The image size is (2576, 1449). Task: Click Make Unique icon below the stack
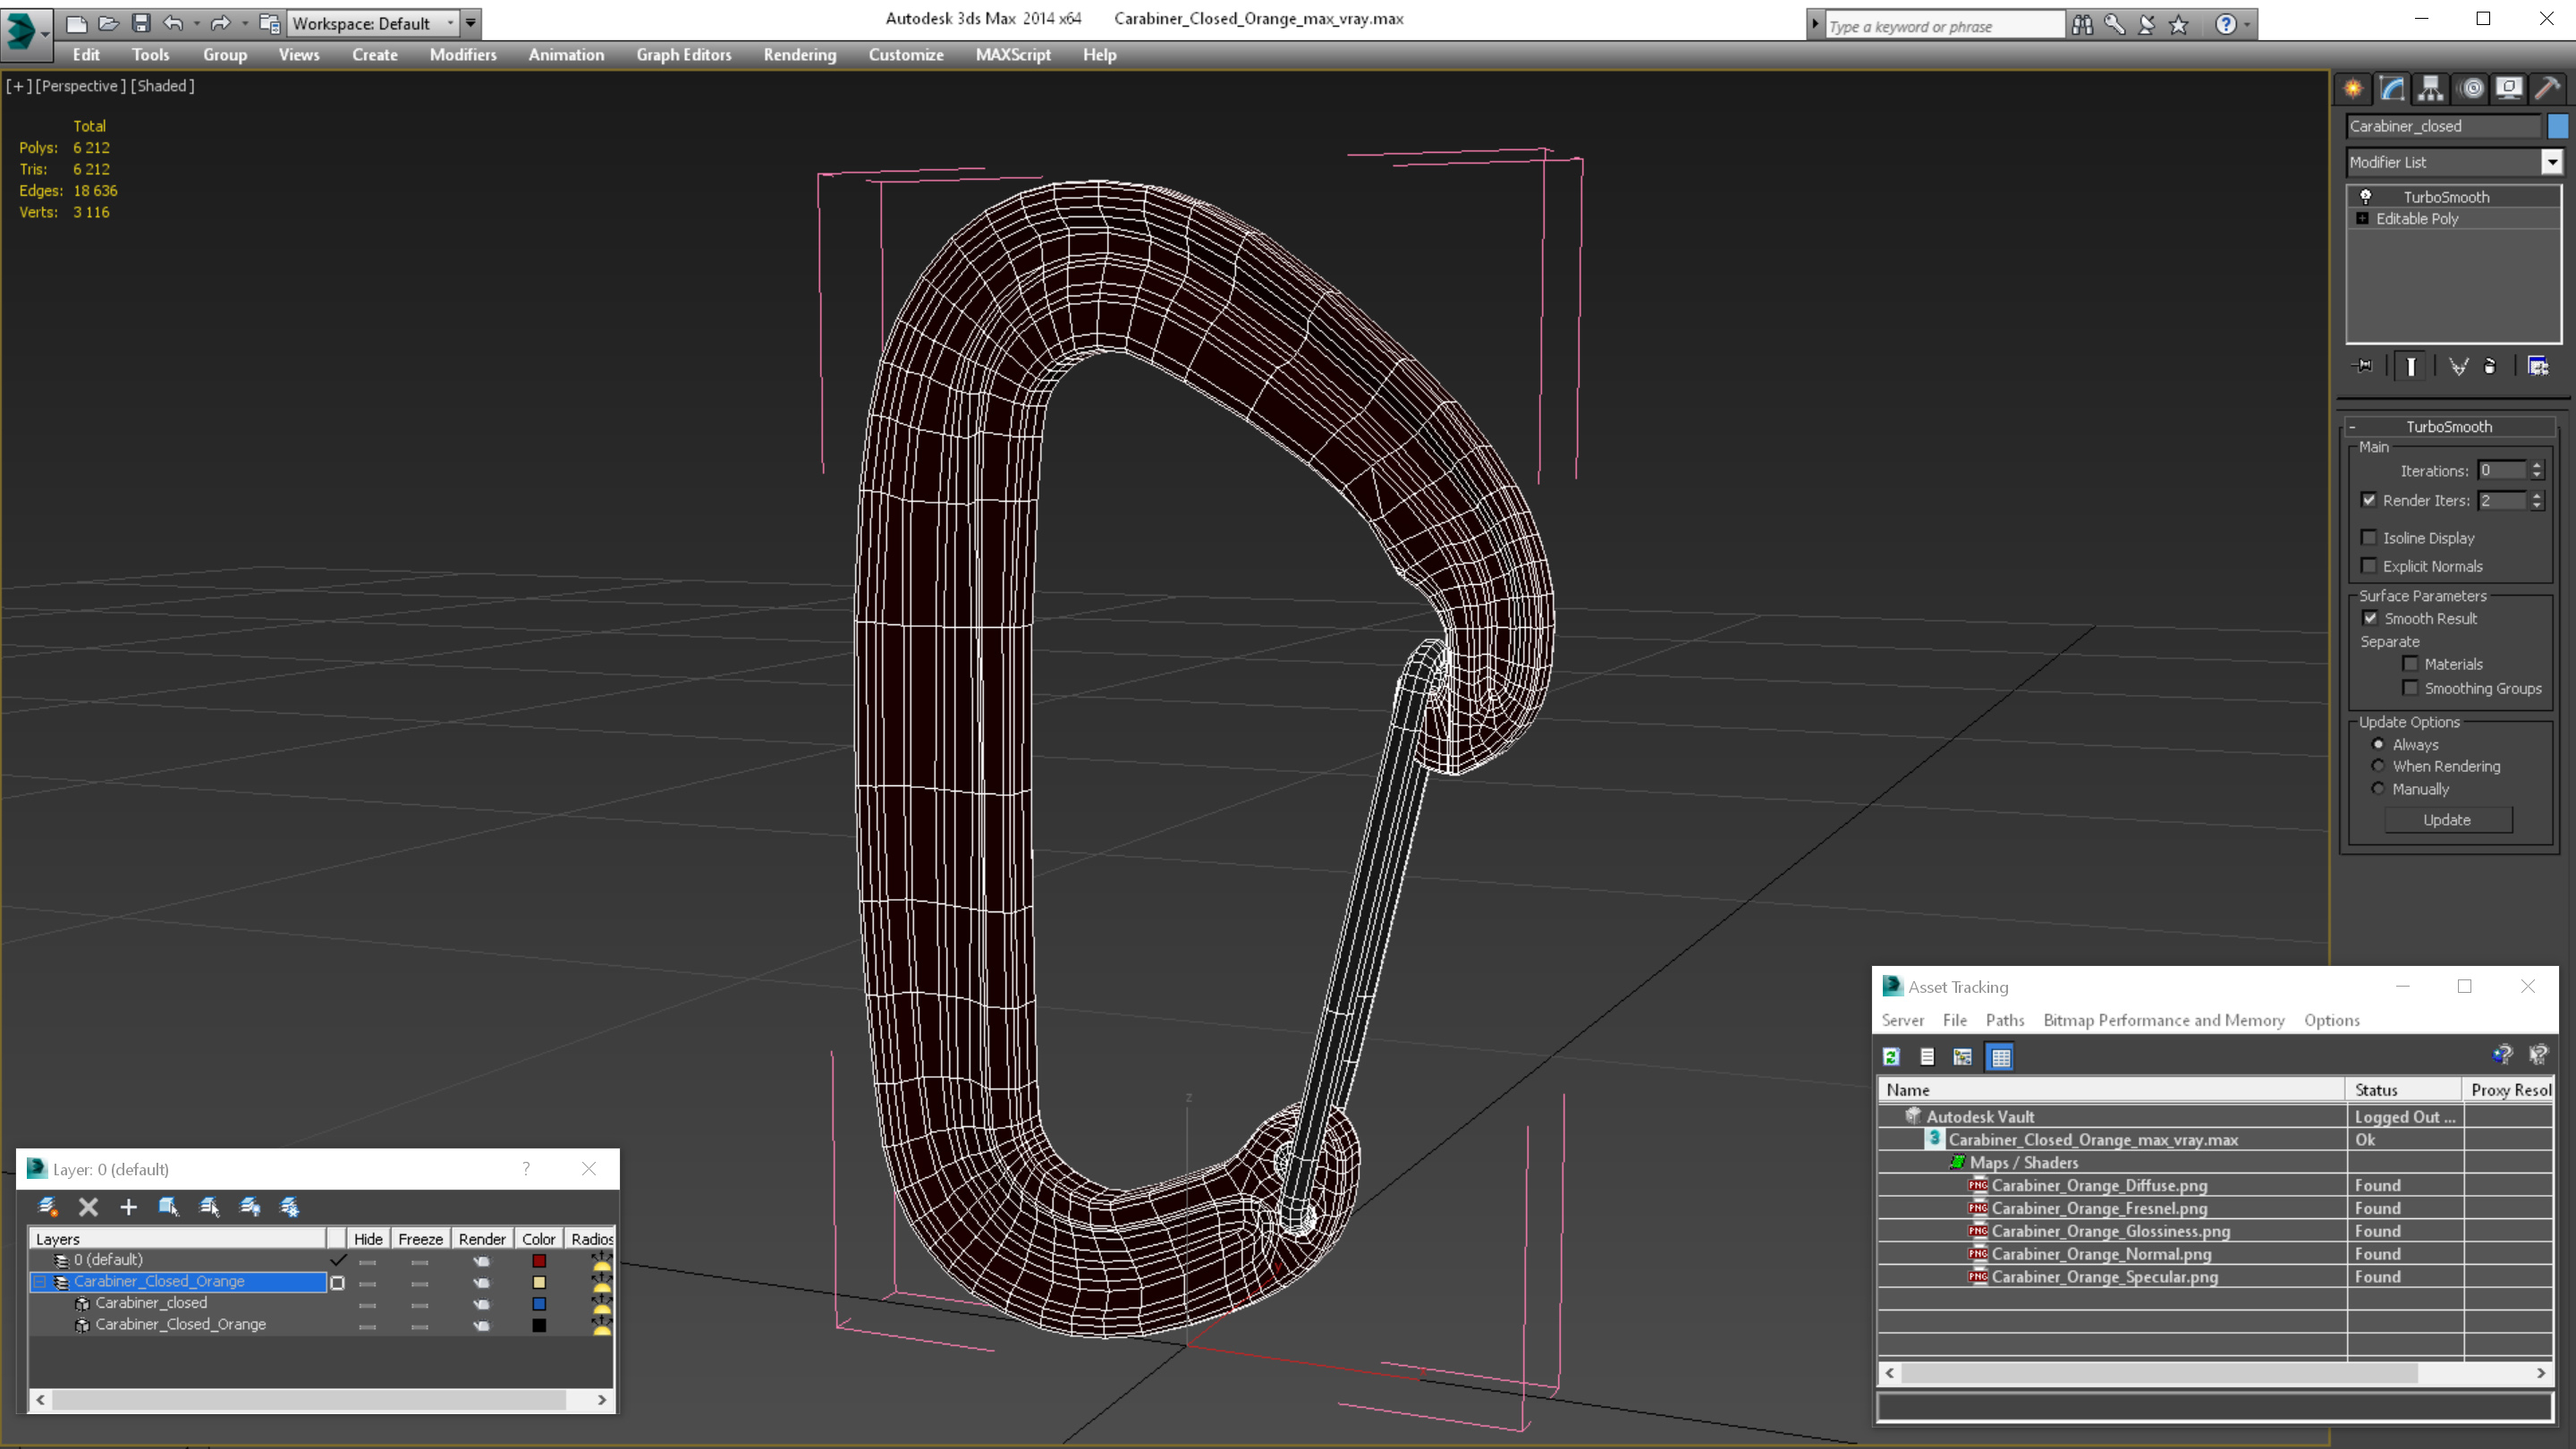(x=2459, y=366)
